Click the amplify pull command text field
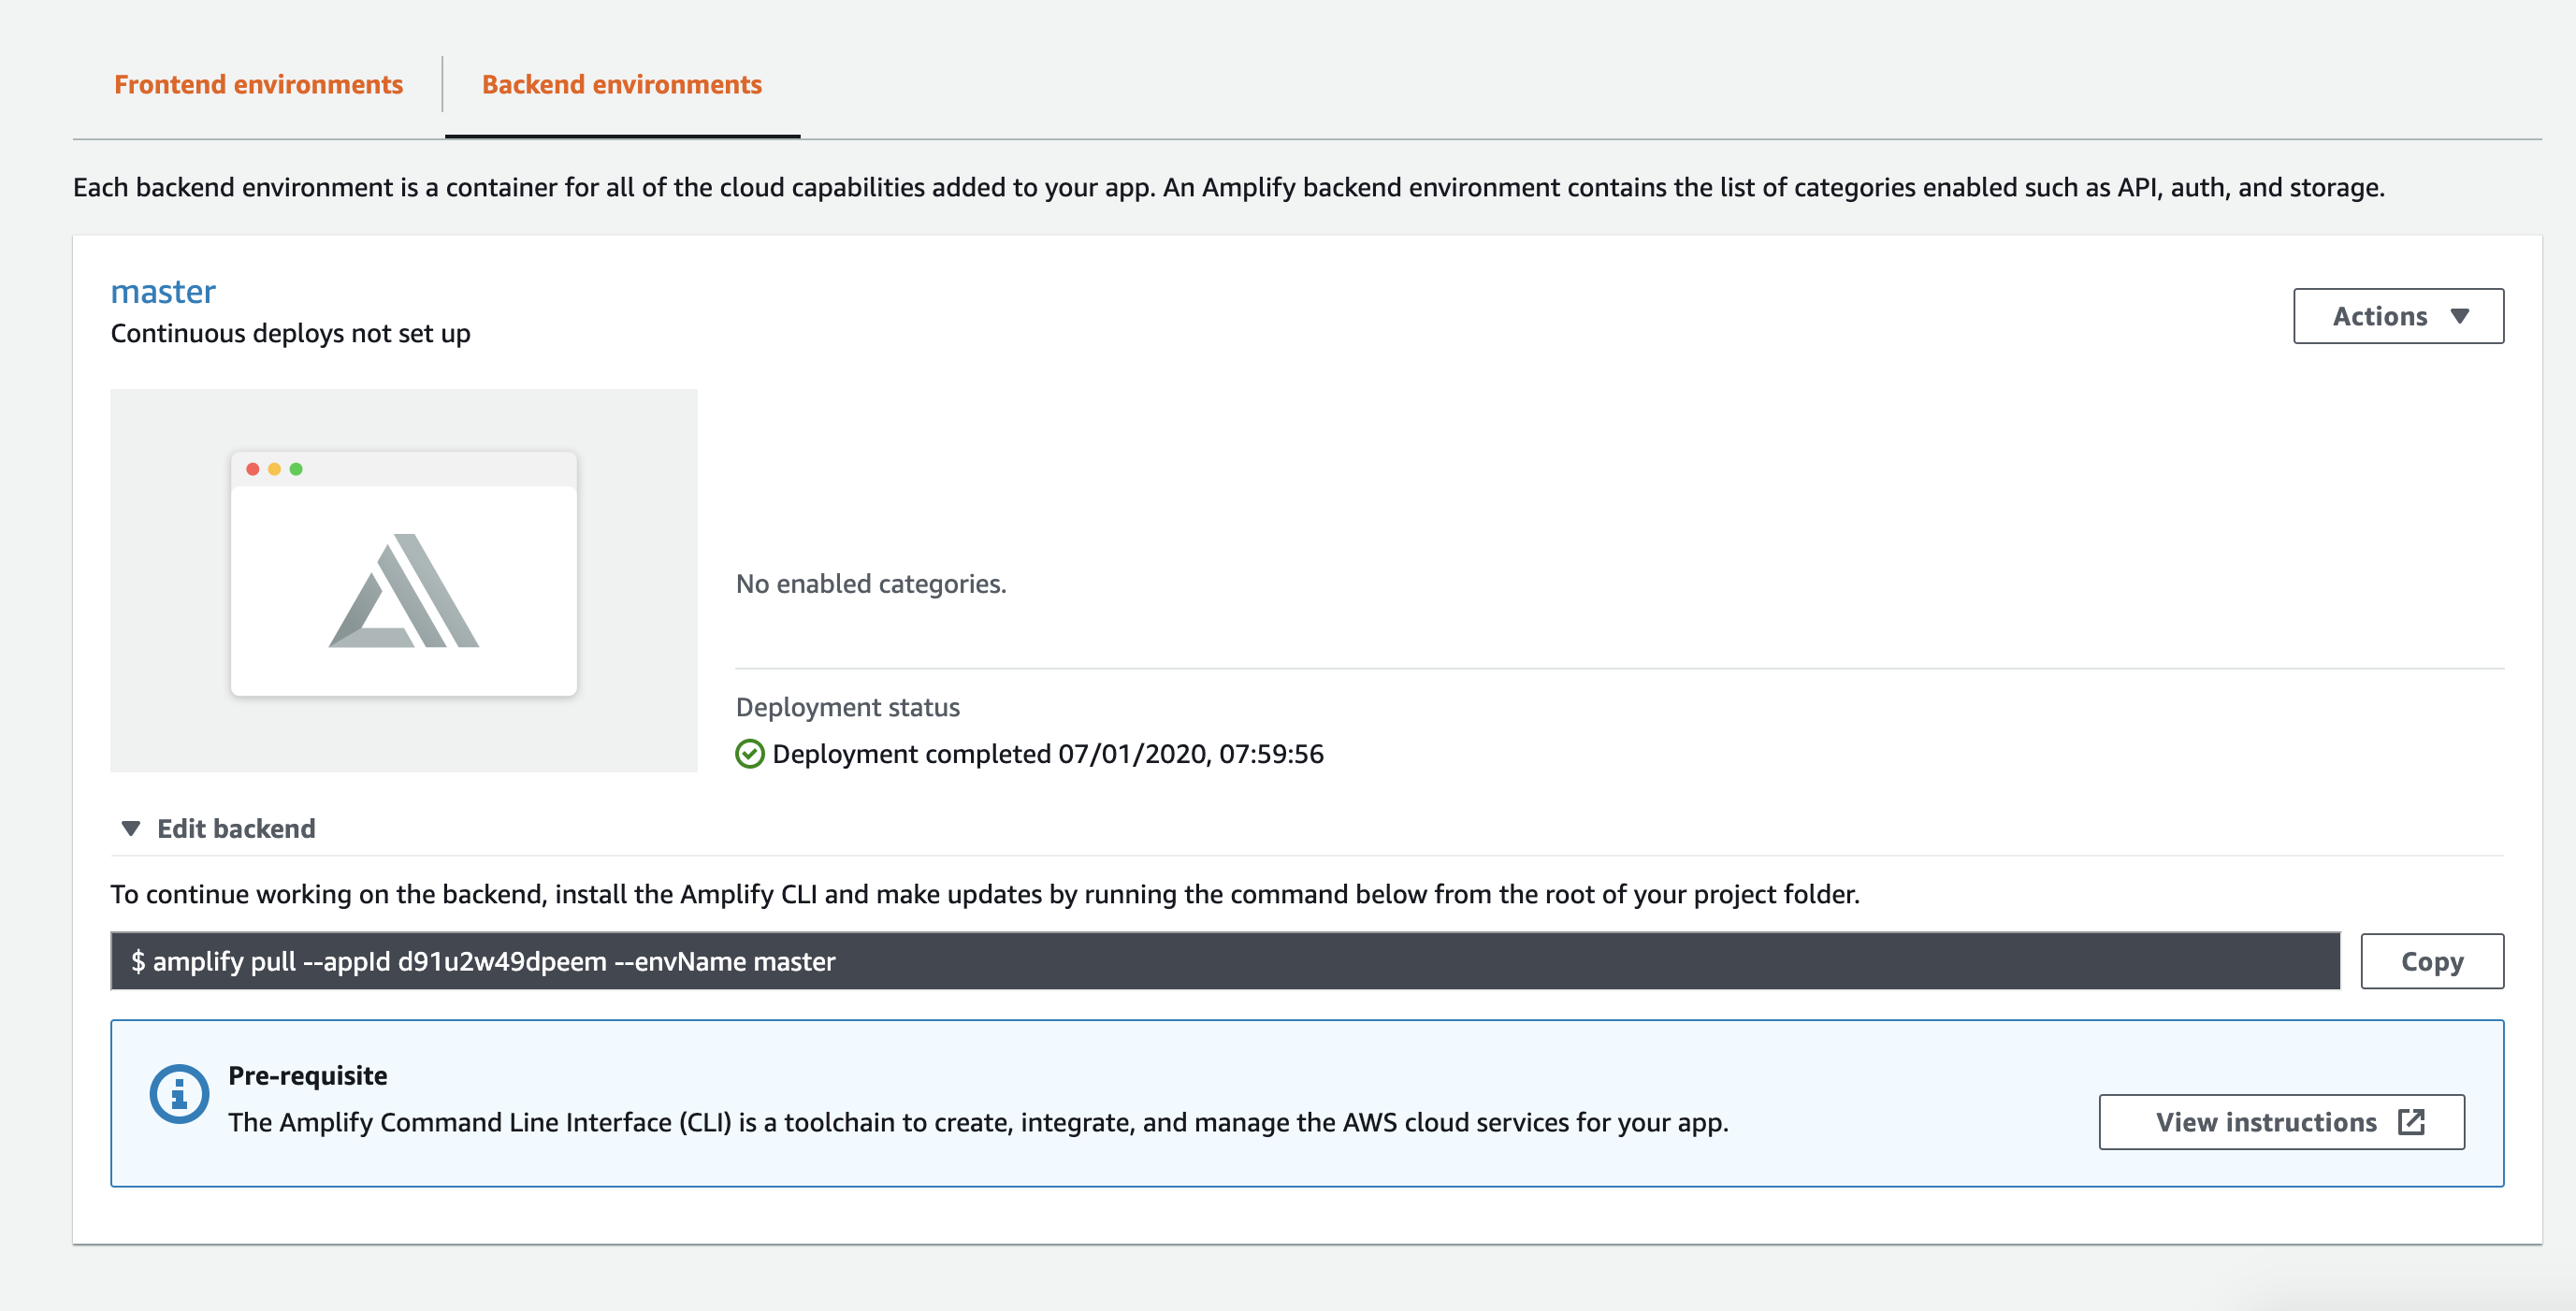2576x1311 pixels. pyautogui.click(x=1224, y=961)
